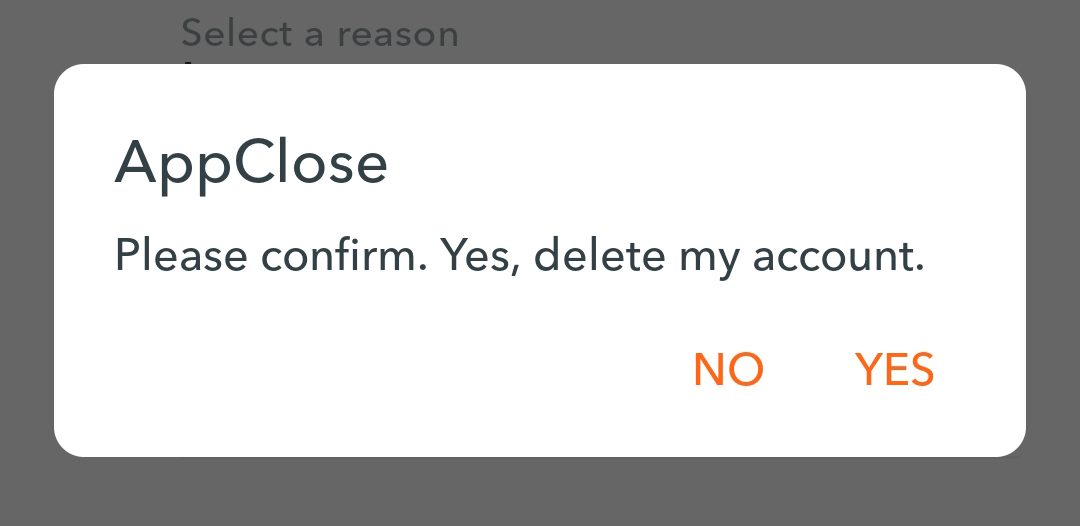Decline deletion by choosing NO

coord(728,369)
